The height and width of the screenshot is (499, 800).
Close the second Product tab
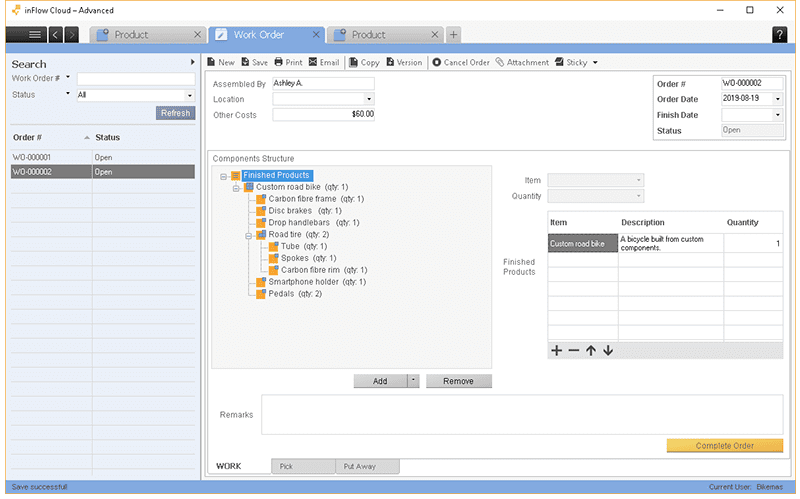(x=435, y=35)
